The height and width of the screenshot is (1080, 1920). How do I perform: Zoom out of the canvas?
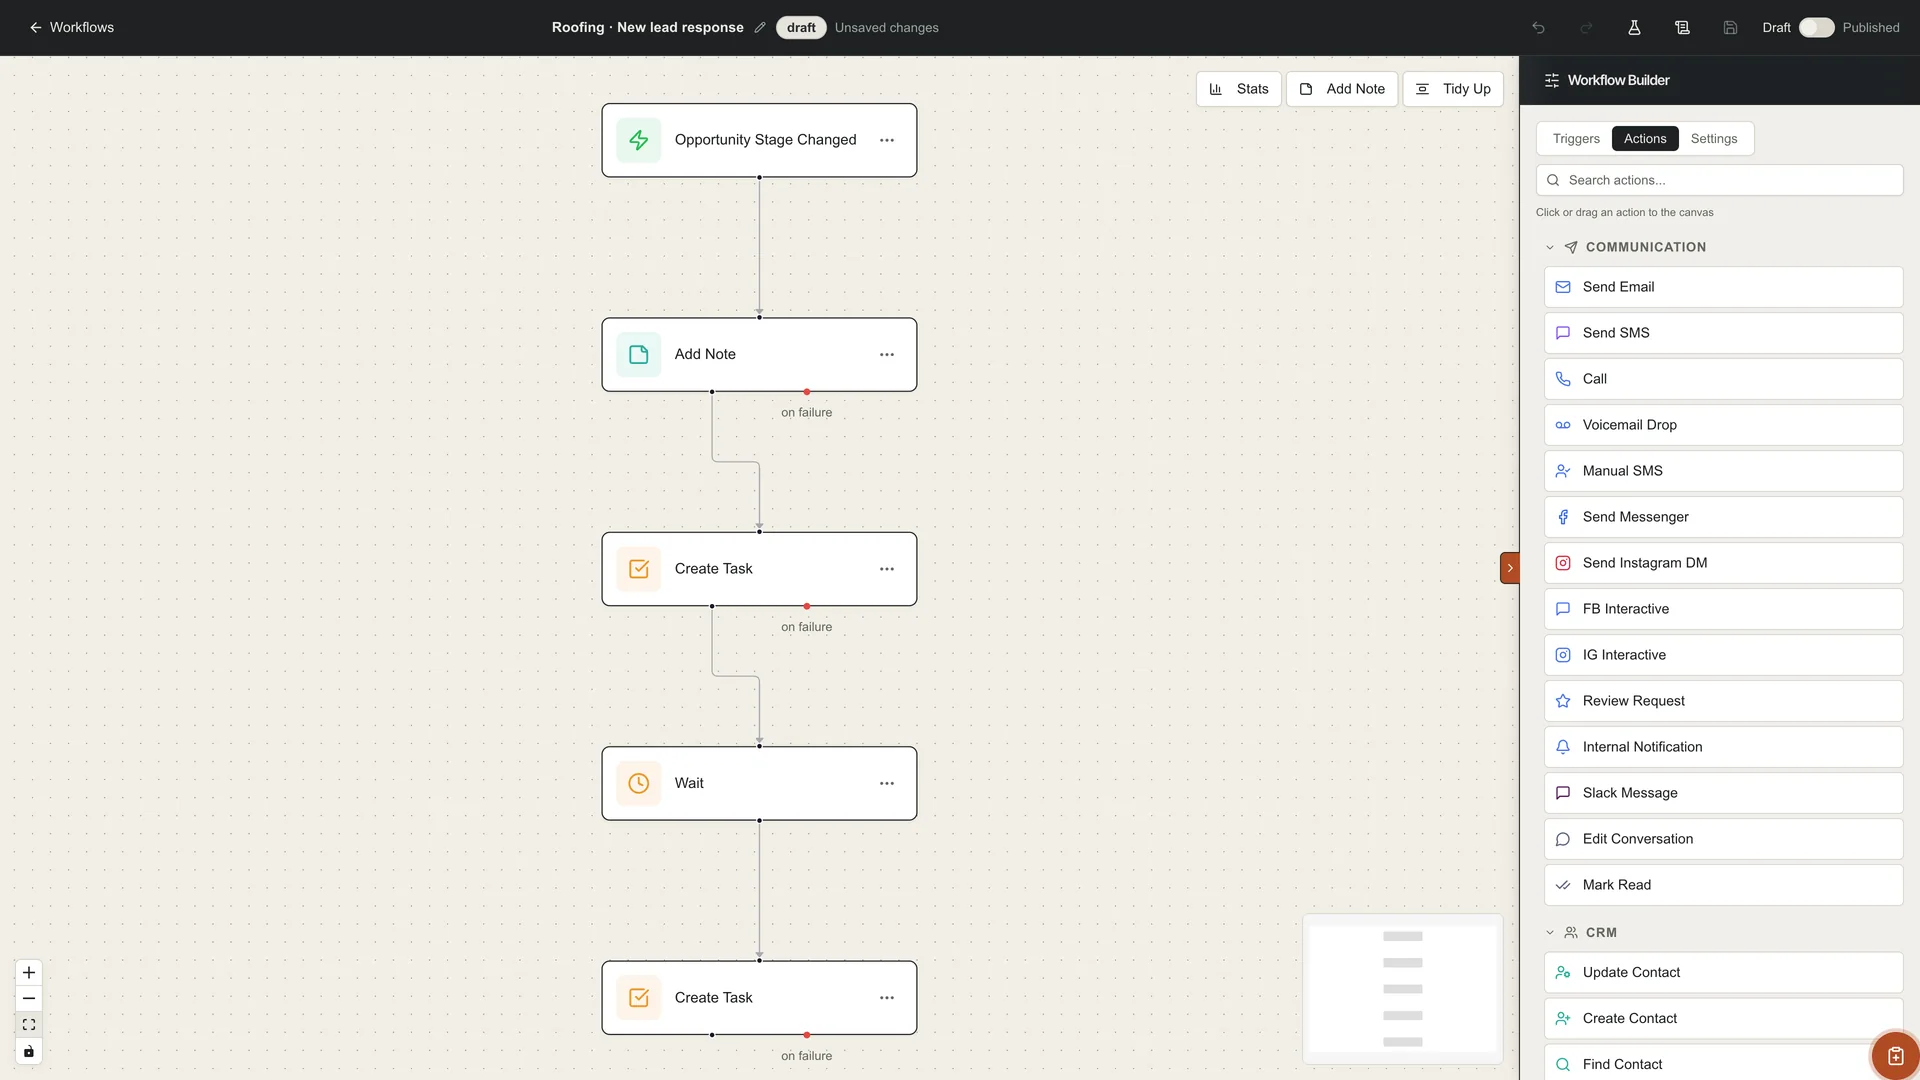click(x=29, y=998)
